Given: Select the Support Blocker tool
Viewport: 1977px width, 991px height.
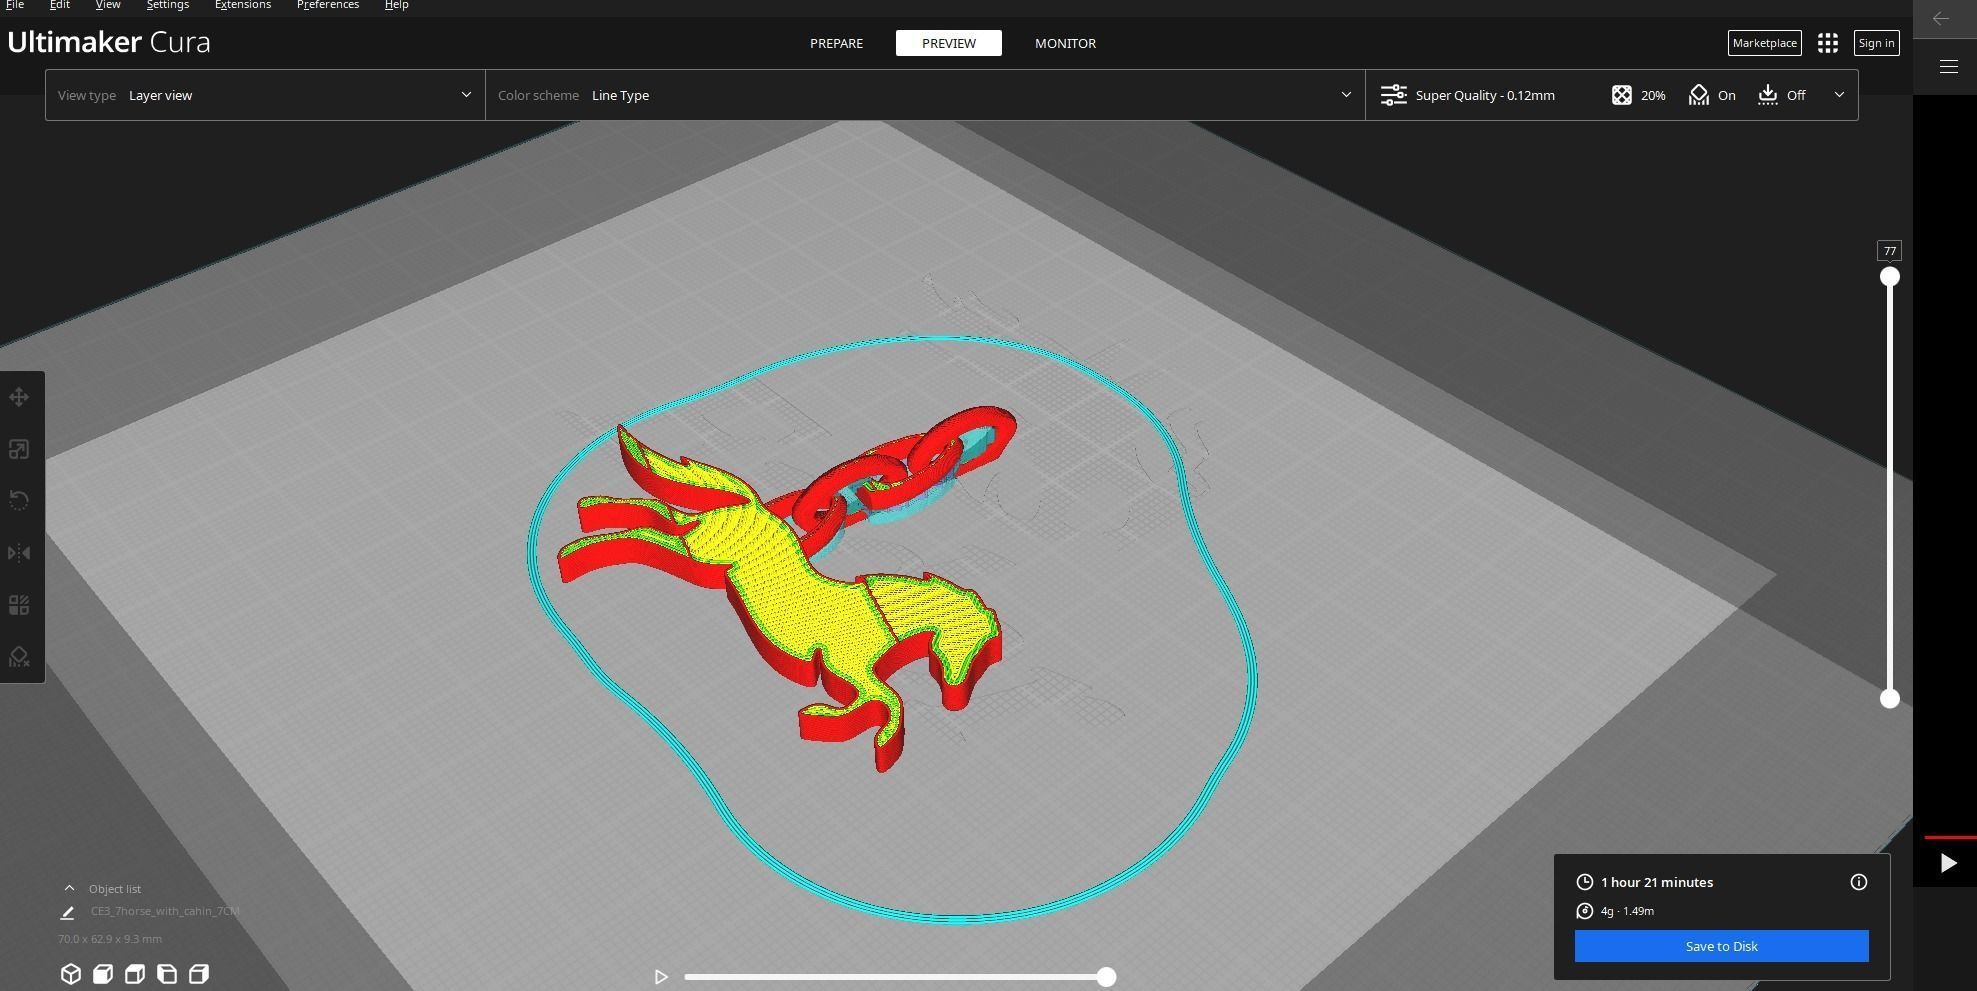Looking at the screenshot, I should click(x=19, y=657).
